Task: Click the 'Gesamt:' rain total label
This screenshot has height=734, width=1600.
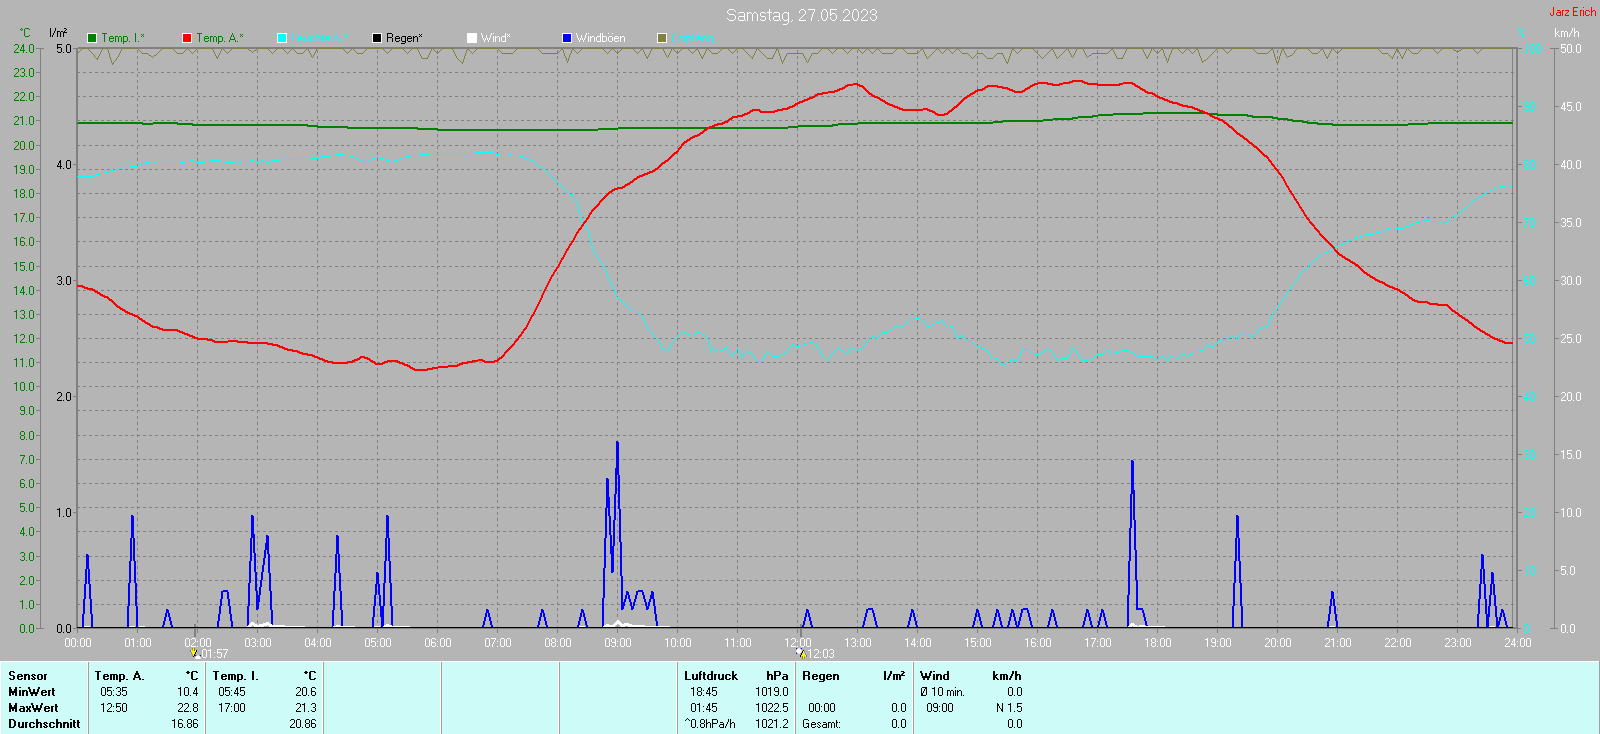Action: pyautogui.click(x=822, y=724)
